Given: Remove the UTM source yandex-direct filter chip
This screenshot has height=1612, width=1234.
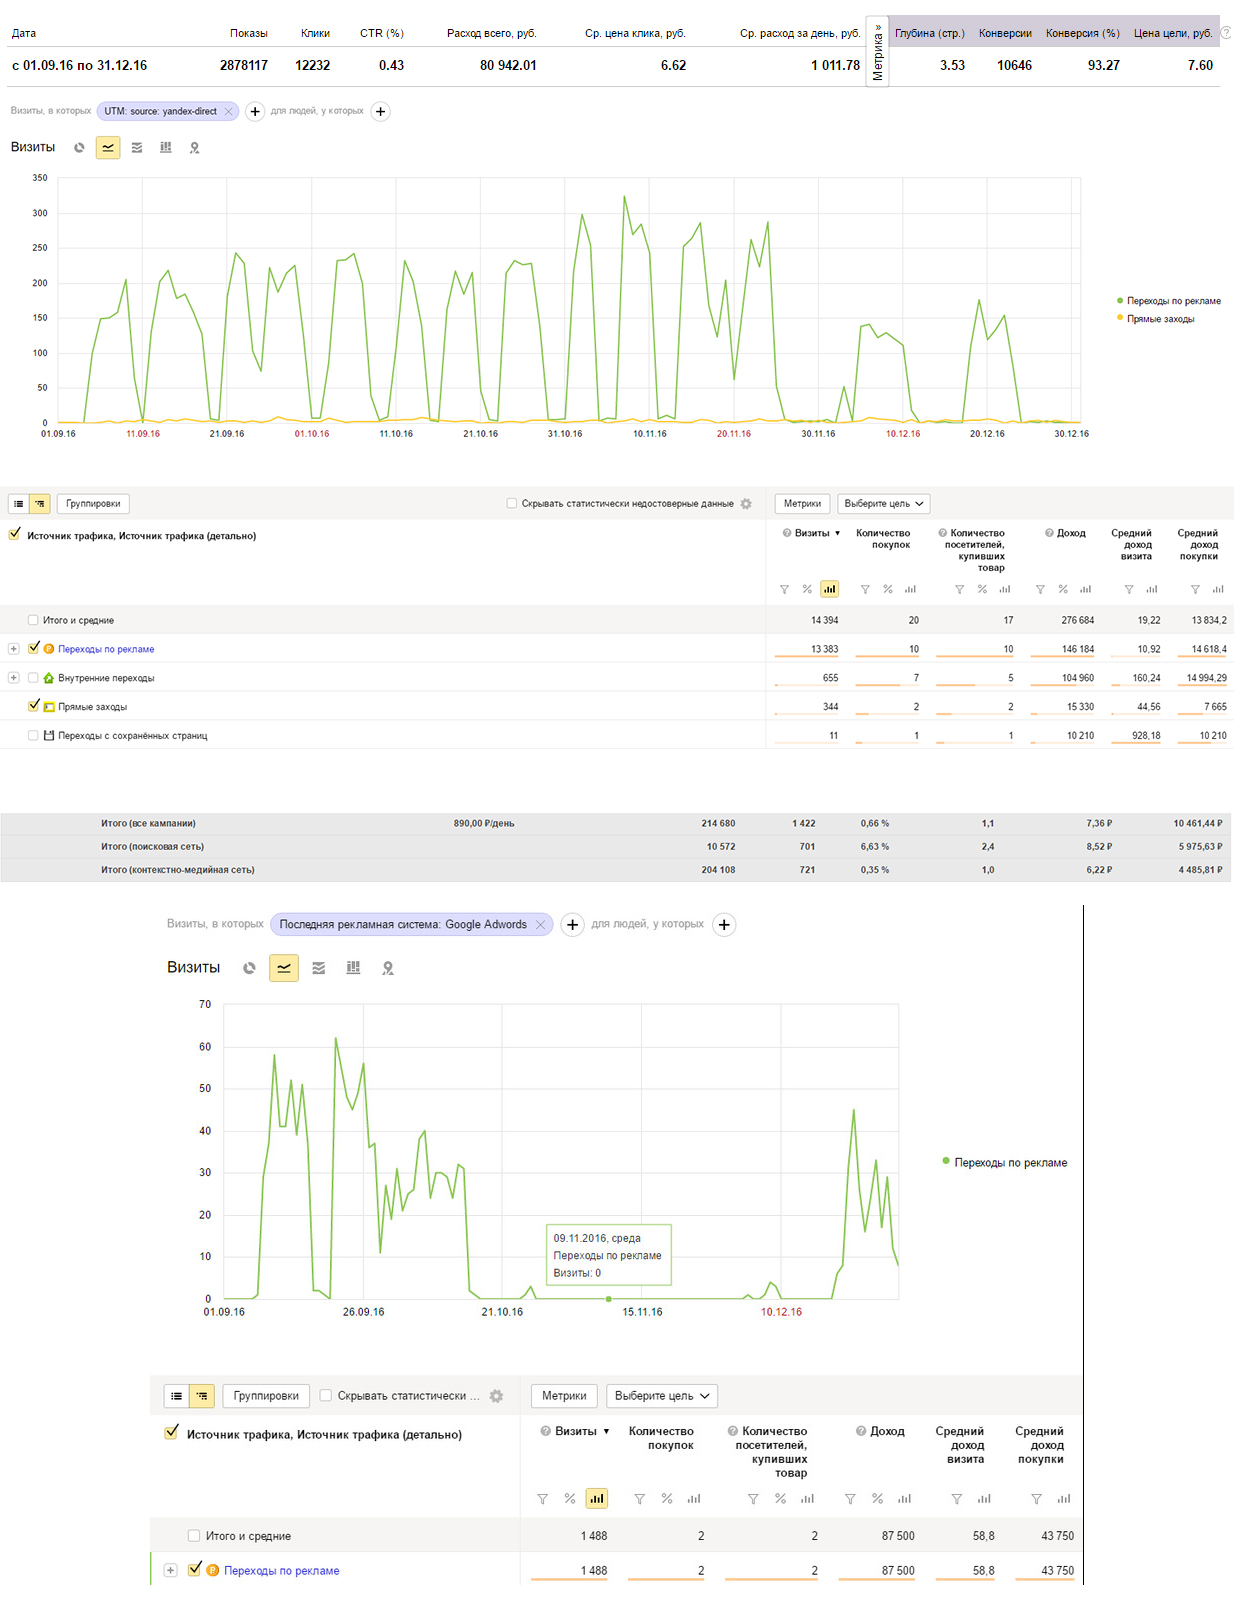Looking at the screenshot, I should coord(229,111).
